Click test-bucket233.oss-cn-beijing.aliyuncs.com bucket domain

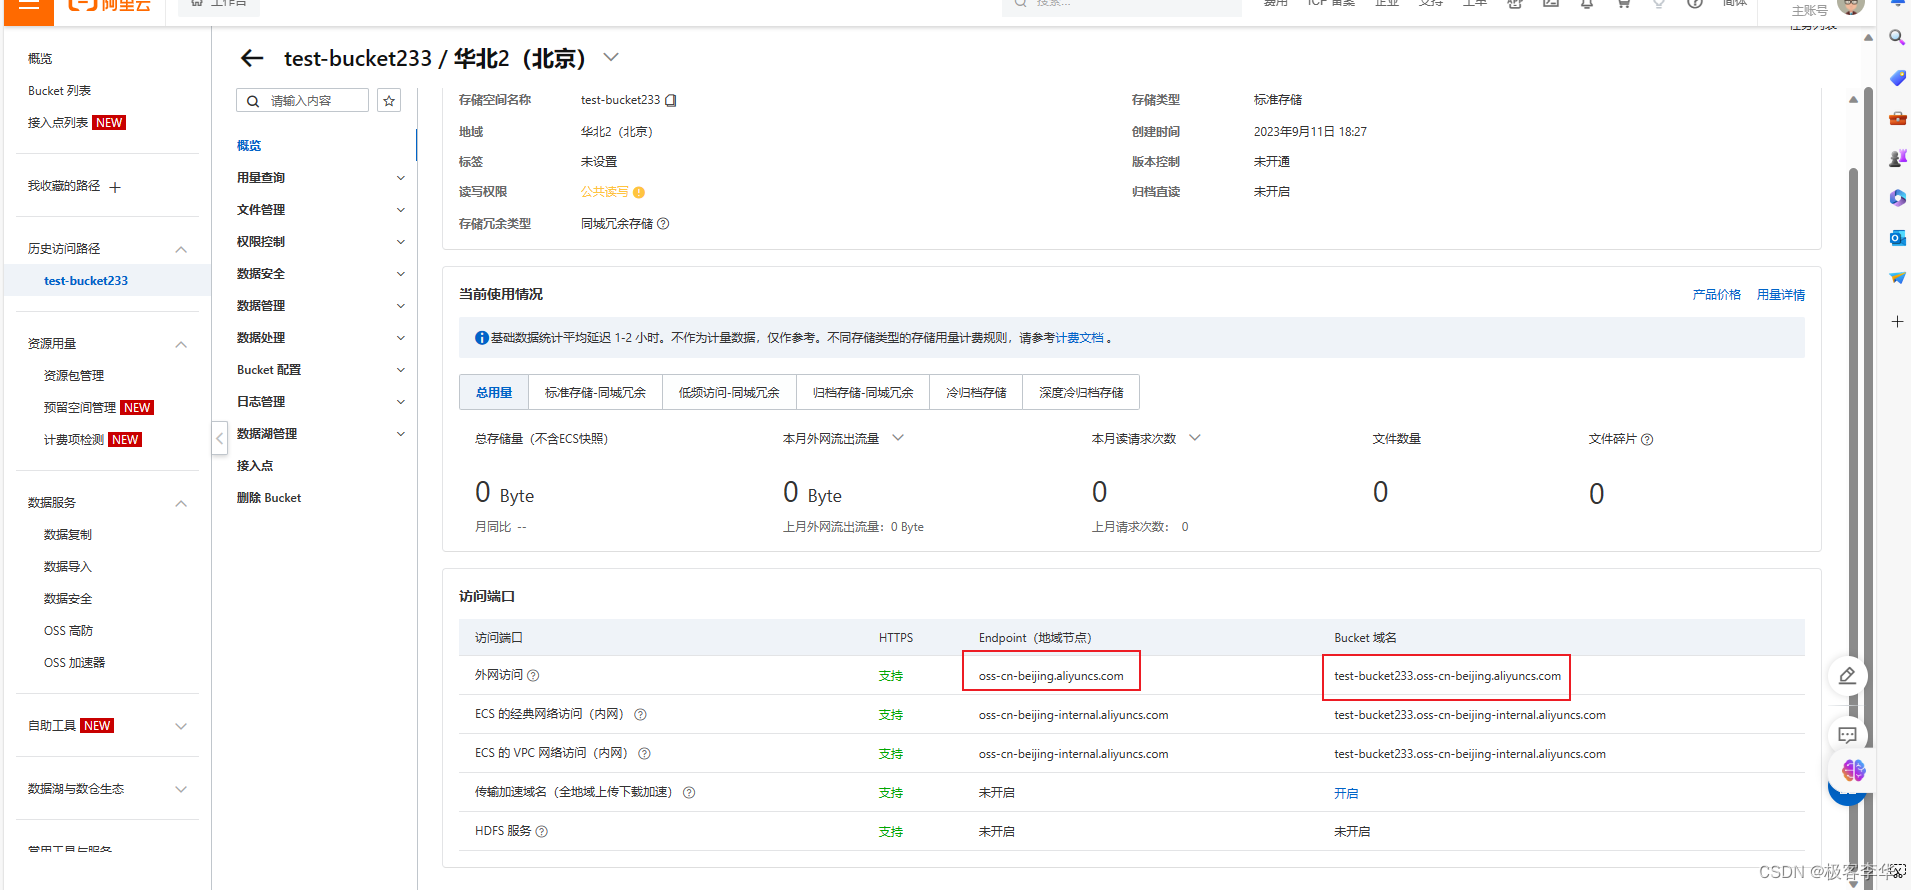point(1447,676)
